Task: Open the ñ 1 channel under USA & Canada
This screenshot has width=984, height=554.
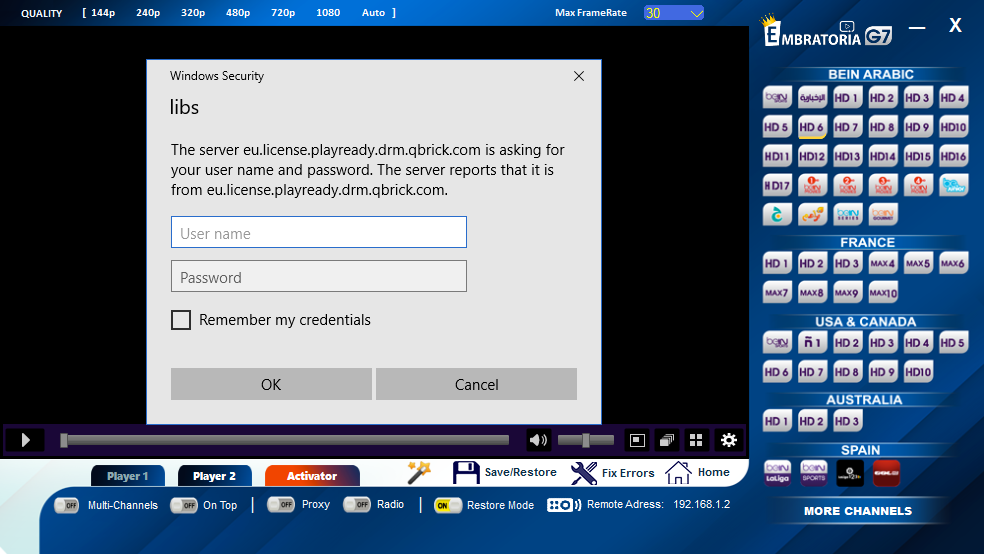Action: pos(812,343)
